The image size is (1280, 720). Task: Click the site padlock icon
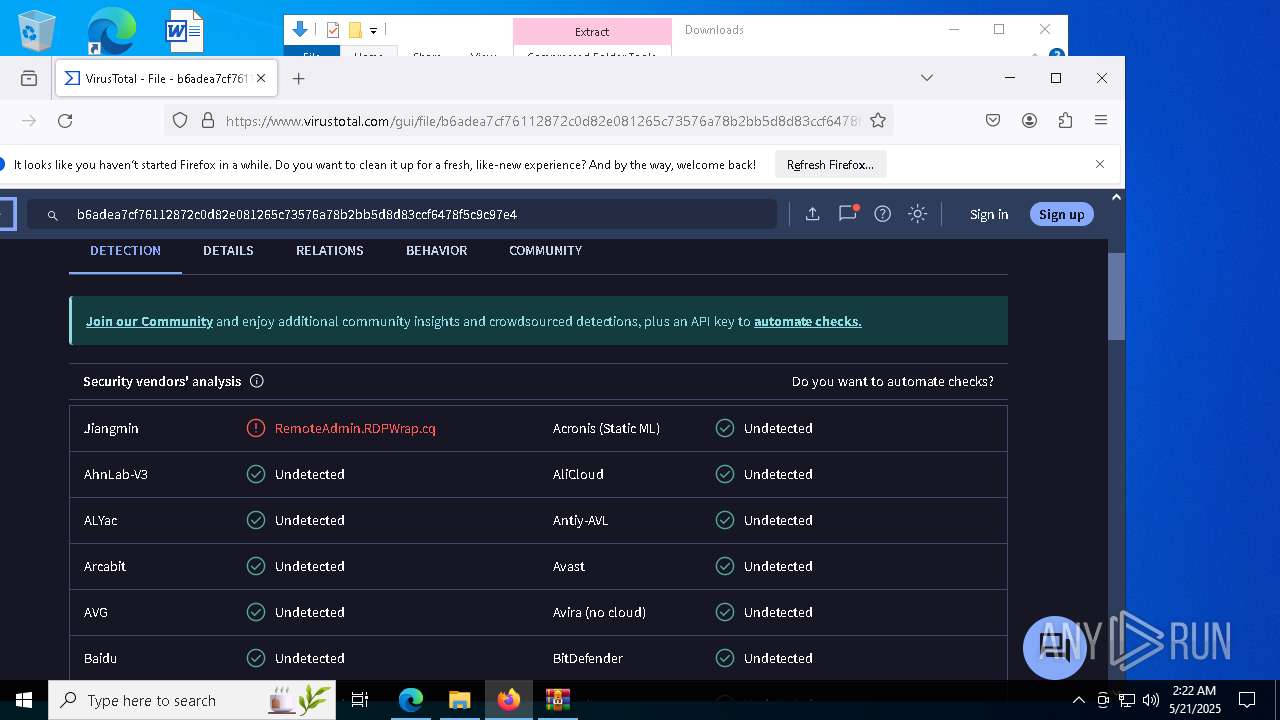208,121
